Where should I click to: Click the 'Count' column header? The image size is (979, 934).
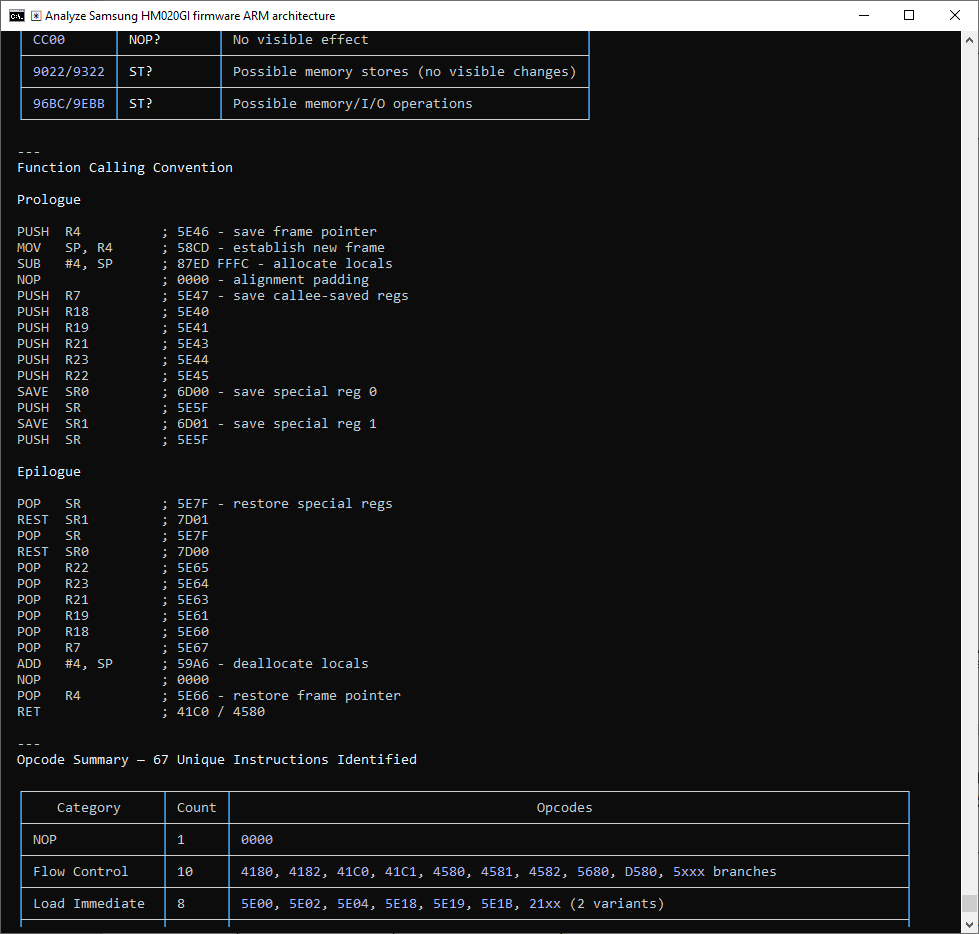click(x=197, y=807)
